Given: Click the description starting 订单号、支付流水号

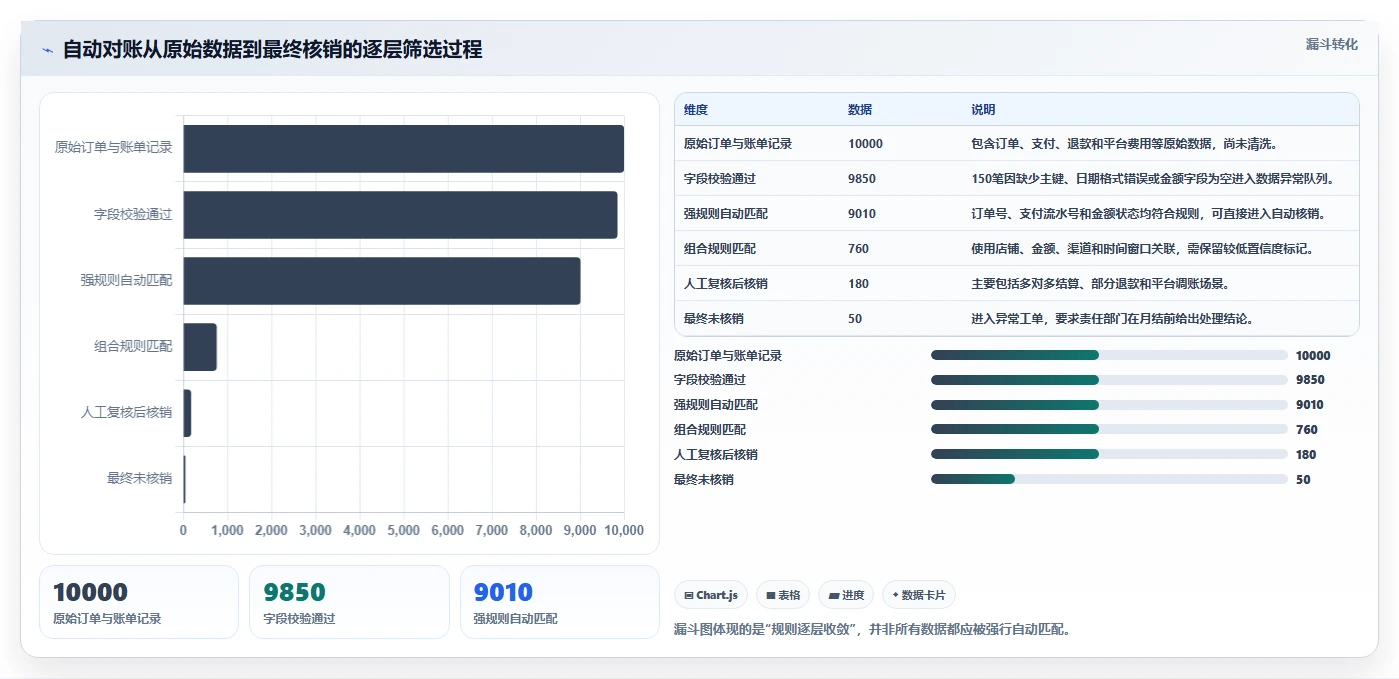Looking at the screenshot, I should point(1149,214).
